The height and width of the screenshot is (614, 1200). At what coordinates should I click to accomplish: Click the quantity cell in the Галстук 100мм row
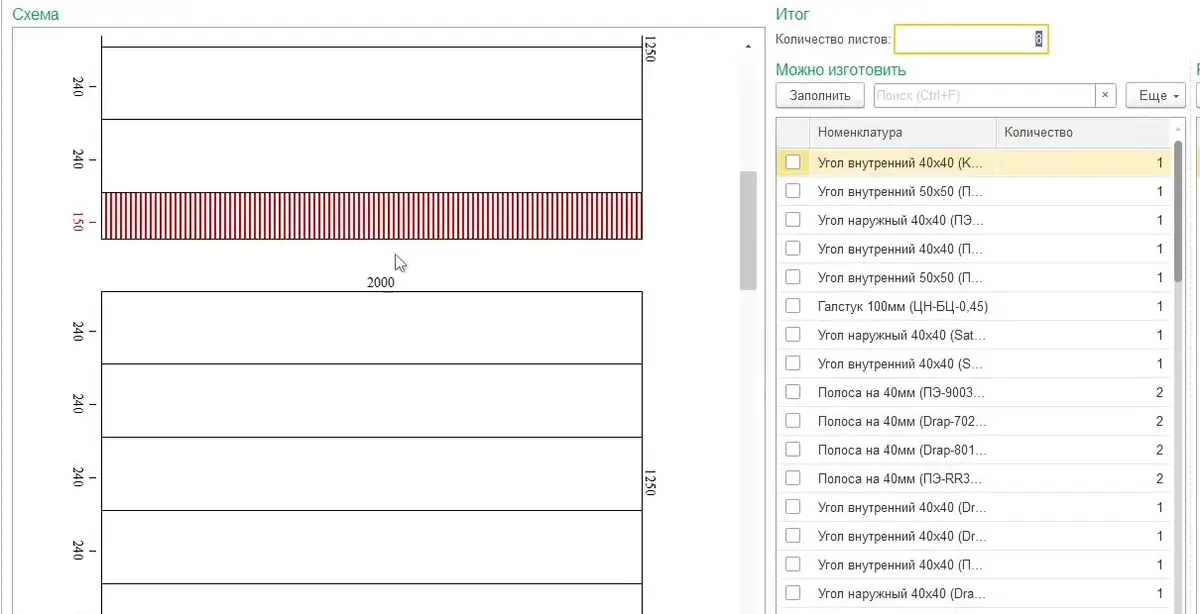point(1083,306)
